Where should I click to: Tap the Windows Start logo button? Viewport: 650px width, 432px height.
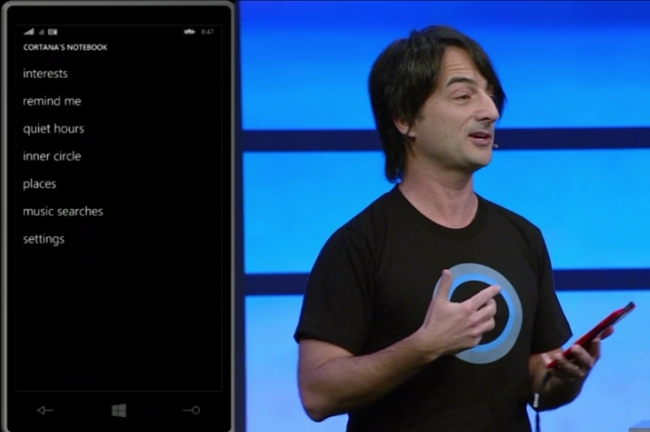click(119, 410)
